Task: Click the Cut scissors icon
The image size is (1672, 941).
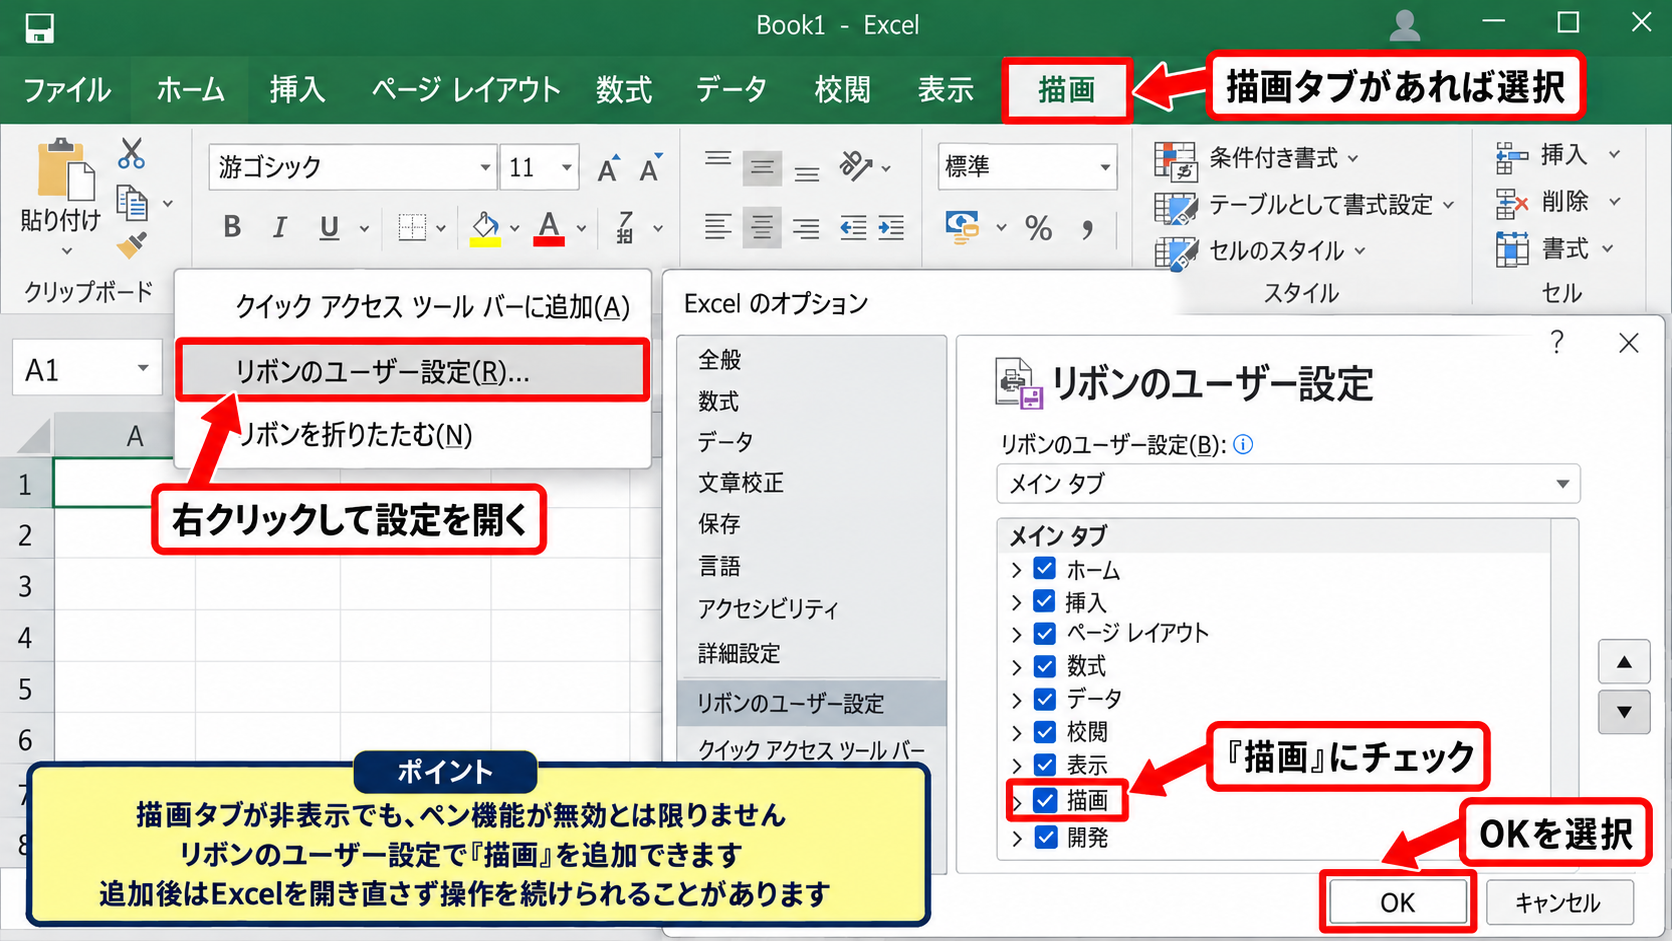Action: point(131,153)
